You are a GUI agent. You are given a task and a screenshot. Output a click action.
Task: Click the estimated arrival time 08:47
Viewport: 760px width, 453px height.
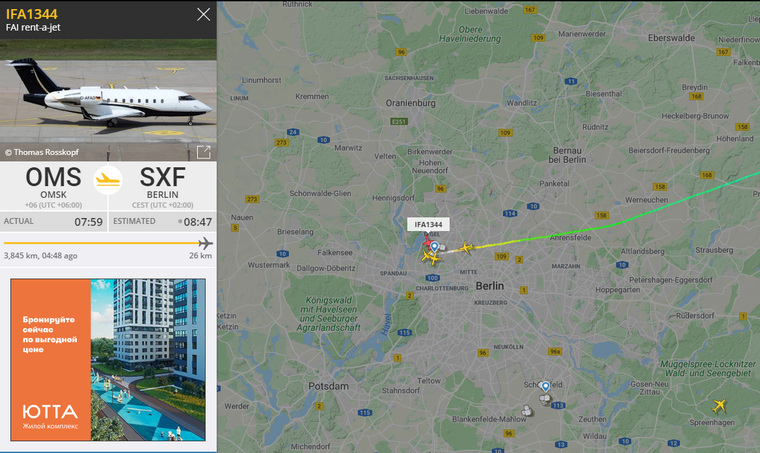tap(198, 222)
